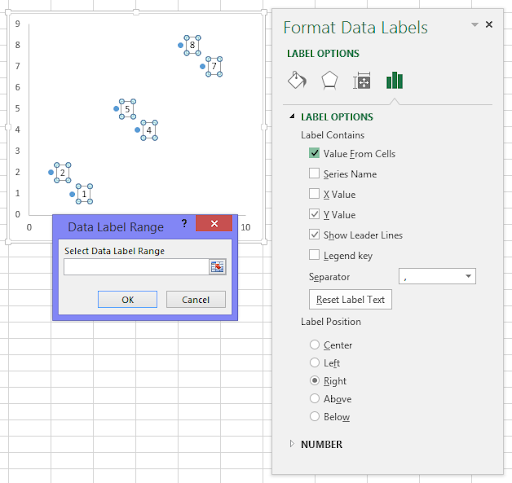Click the Select Data Label Range field
The height and width of the screenshot is (483, 512).
point(136,267)
